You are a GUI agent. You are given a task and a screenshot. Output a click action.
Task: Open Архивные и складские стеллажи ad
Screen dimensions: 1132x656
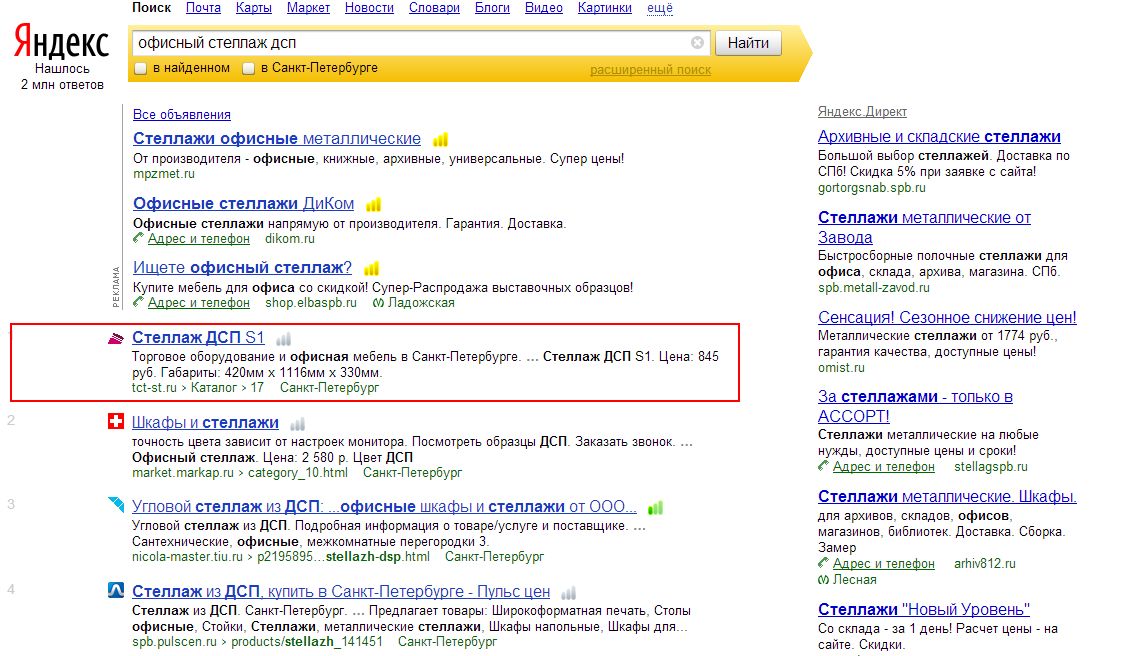(x=939, y=136)
